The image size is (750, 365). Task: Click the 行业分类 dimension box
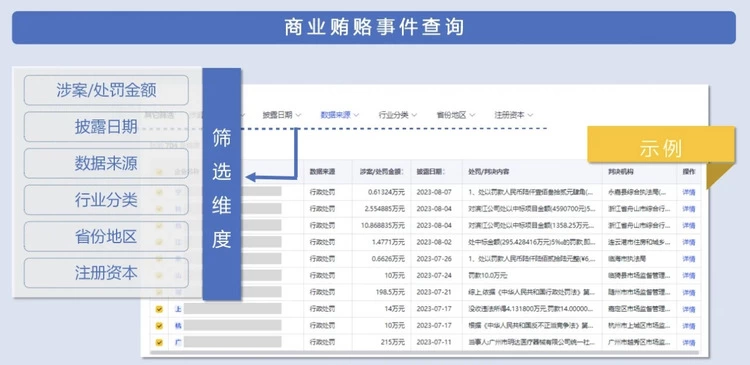(x=106, y=199)
